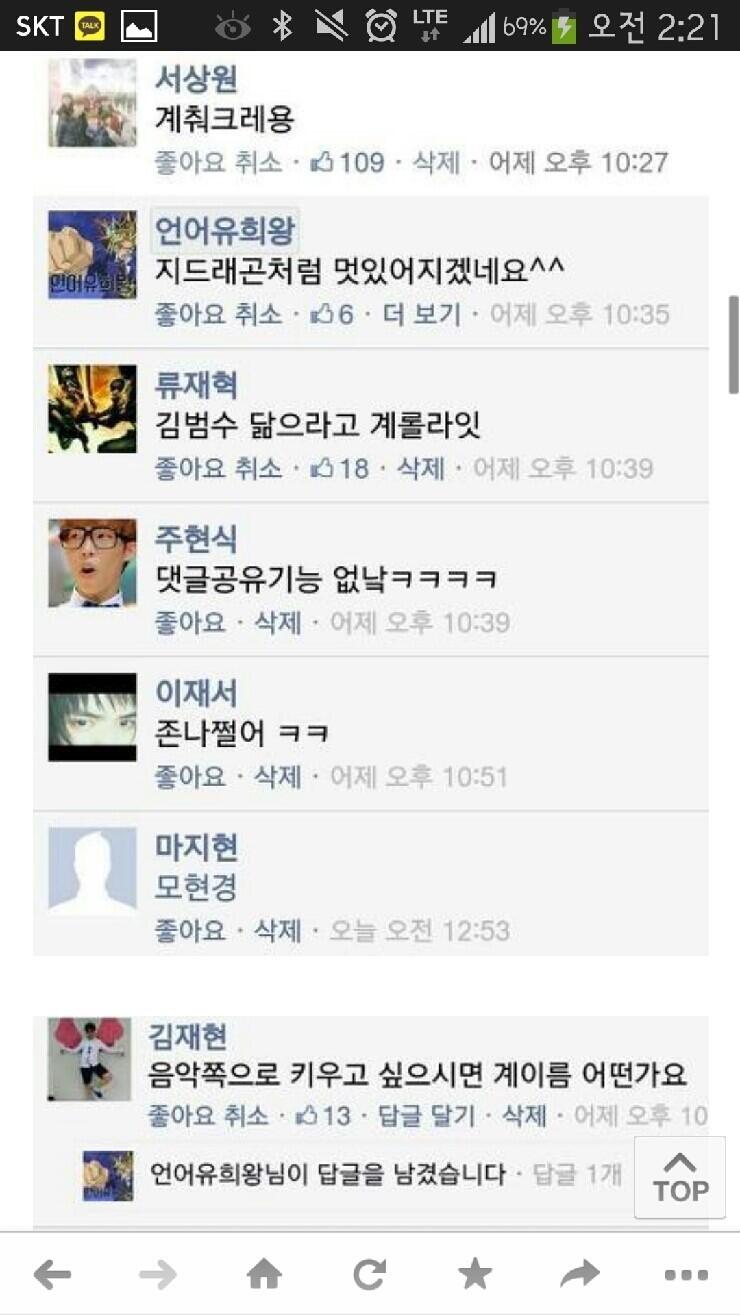Viewport: 740px width, 1315px height.
Task: Delete 마지현's comment via 삭제
Action: (278, 930)
